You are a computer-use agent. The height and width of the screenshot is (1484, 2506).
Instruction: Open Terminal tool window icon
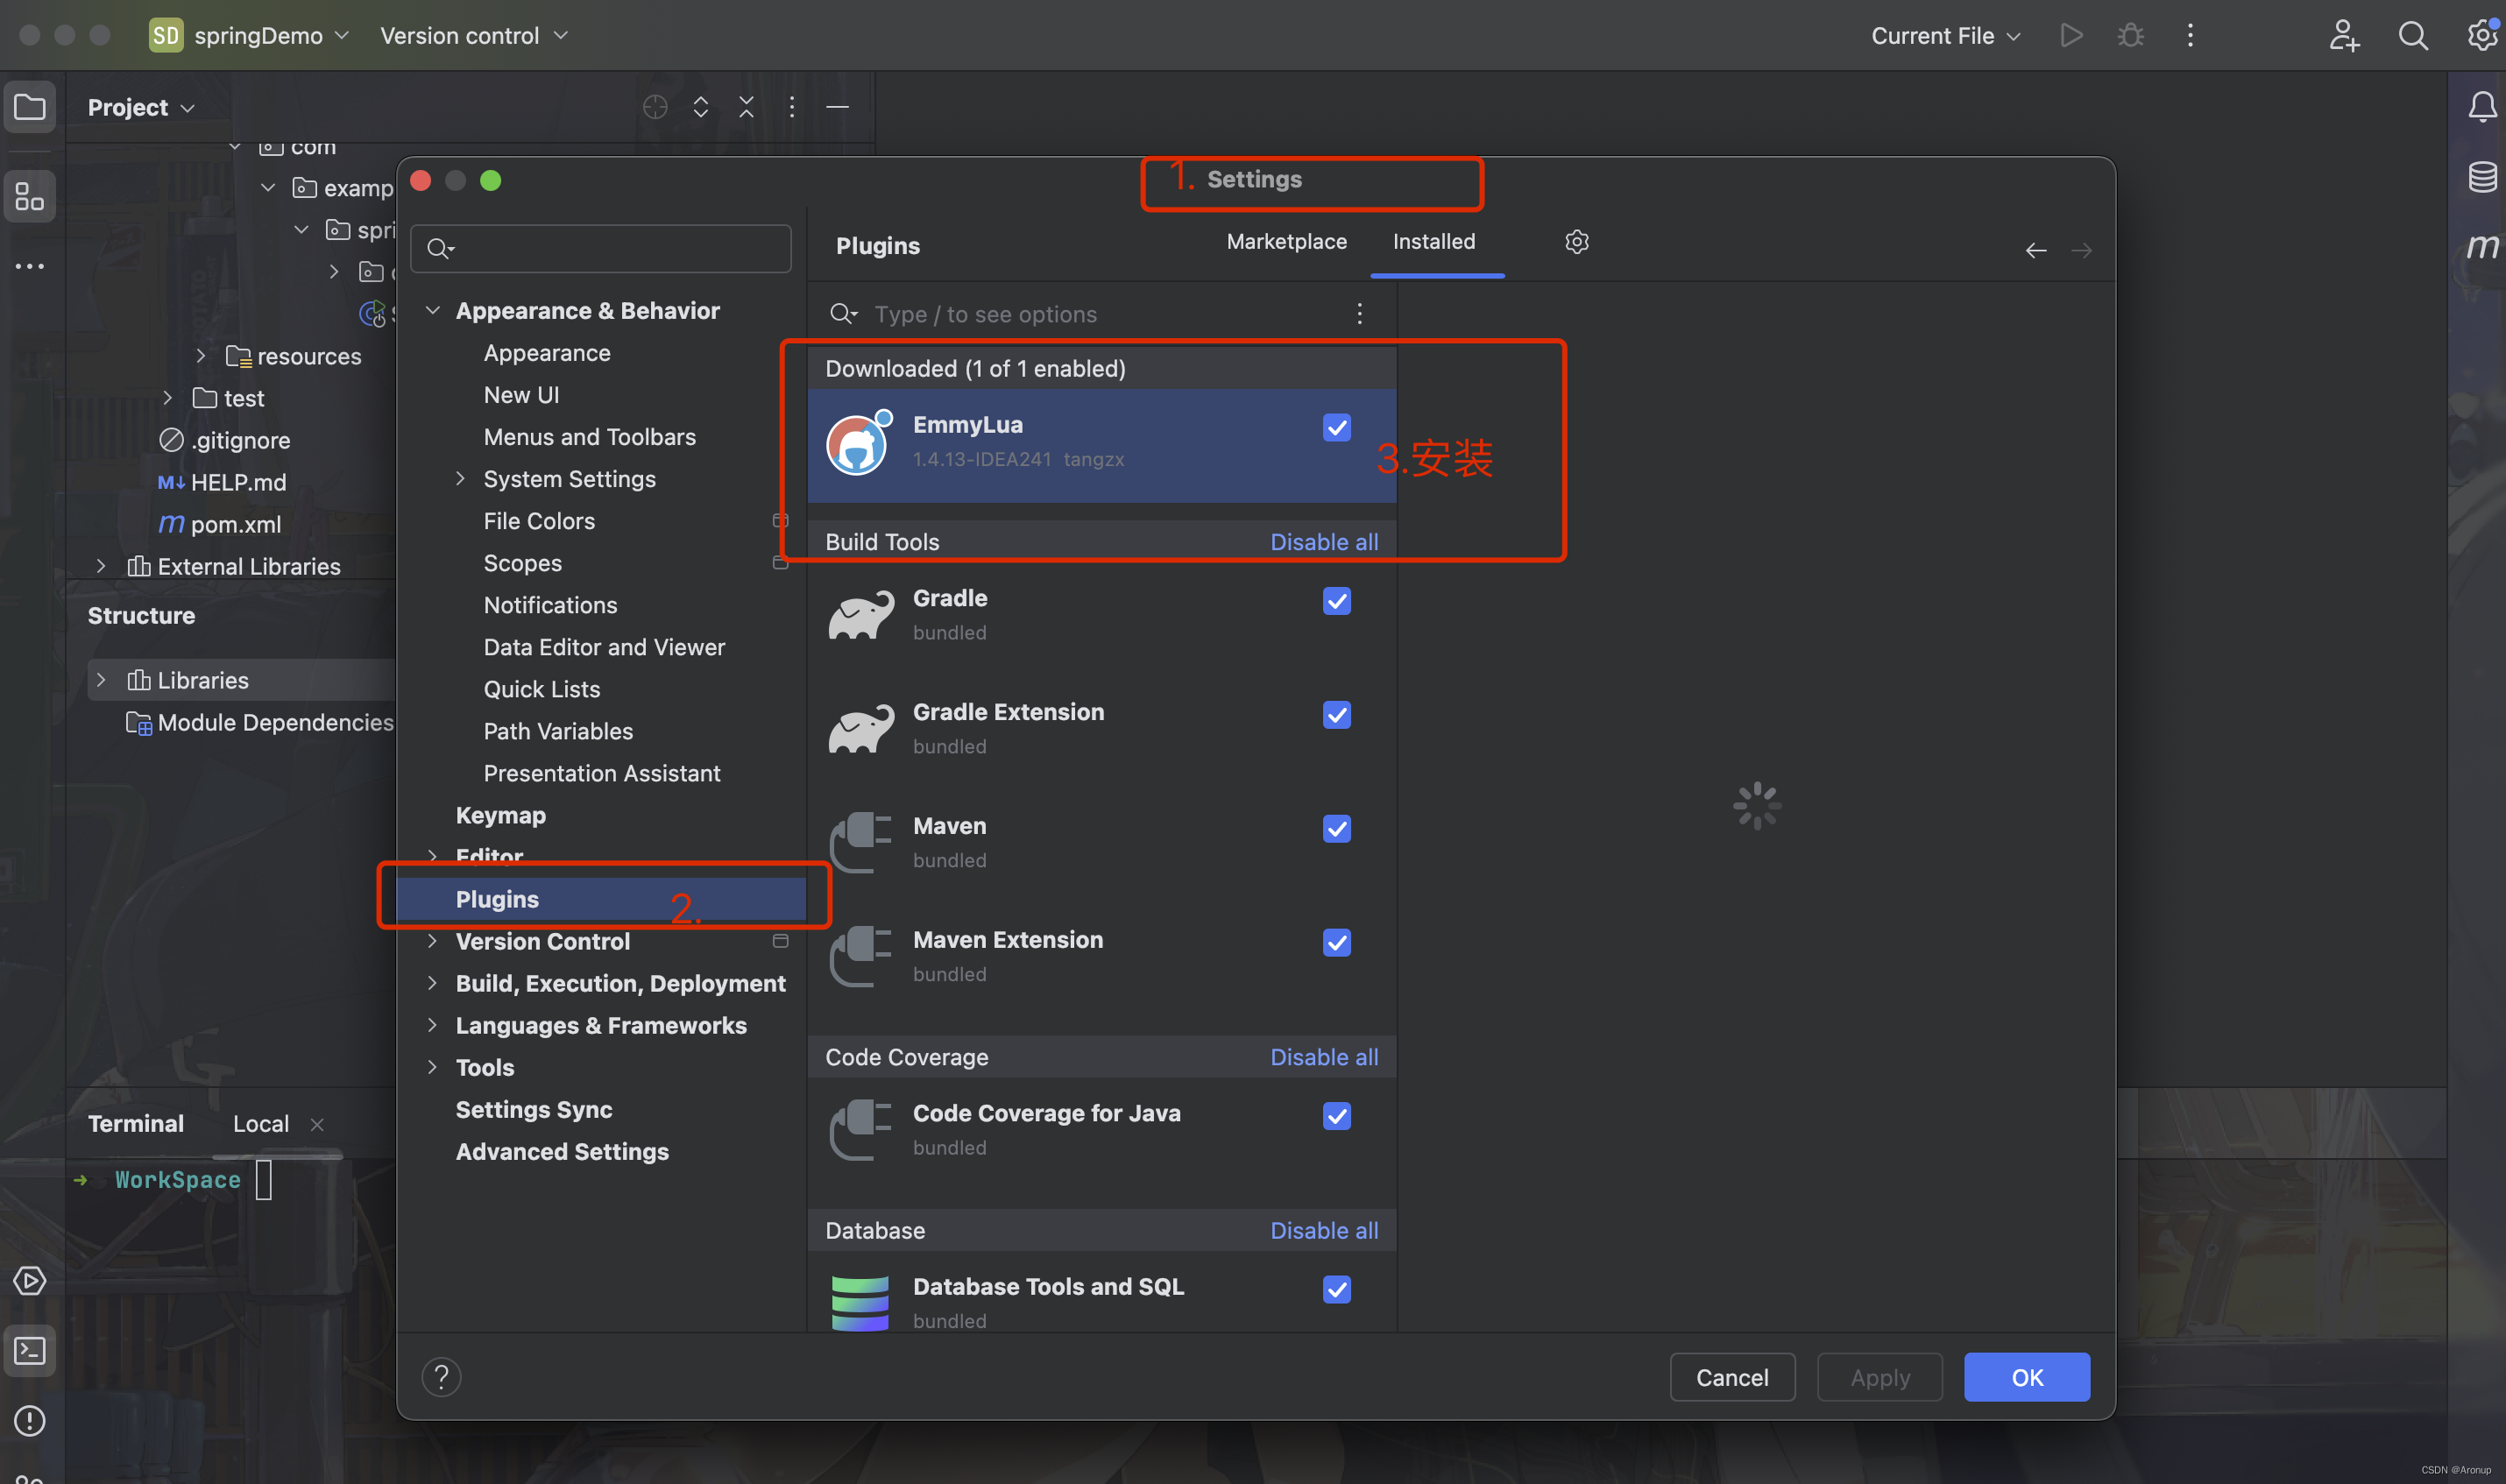pos(30,1351)
